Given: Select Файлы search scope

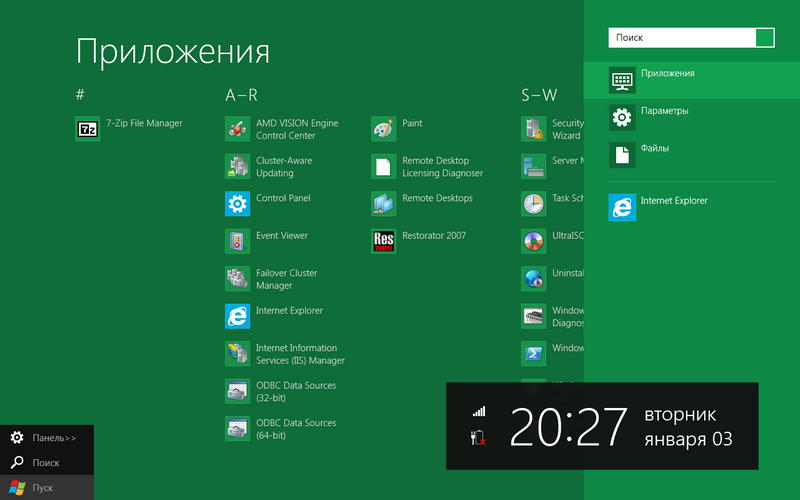Looking at the screenshot, I should click(692, 155).
